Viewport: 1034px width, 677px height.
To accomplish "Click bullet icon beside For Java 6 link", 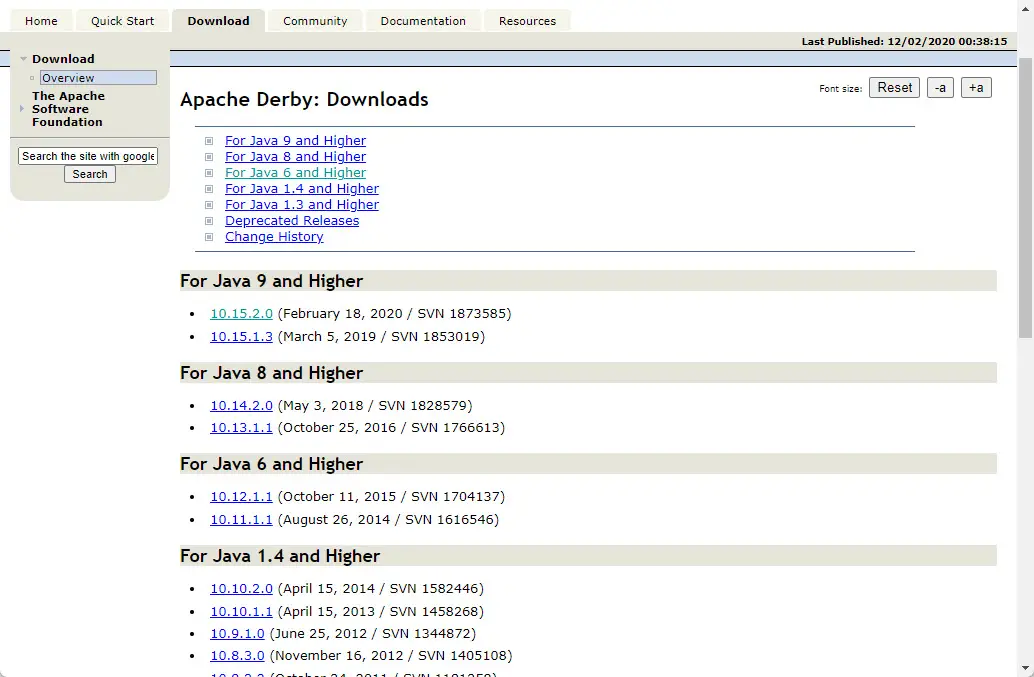I will 209,173.
